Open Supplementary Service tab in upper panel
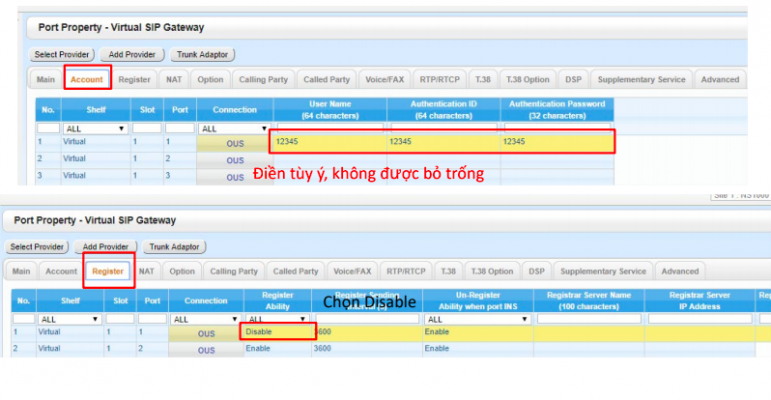Image resolution: width=771 pixels, height=400 pixels. coord(642,79)
